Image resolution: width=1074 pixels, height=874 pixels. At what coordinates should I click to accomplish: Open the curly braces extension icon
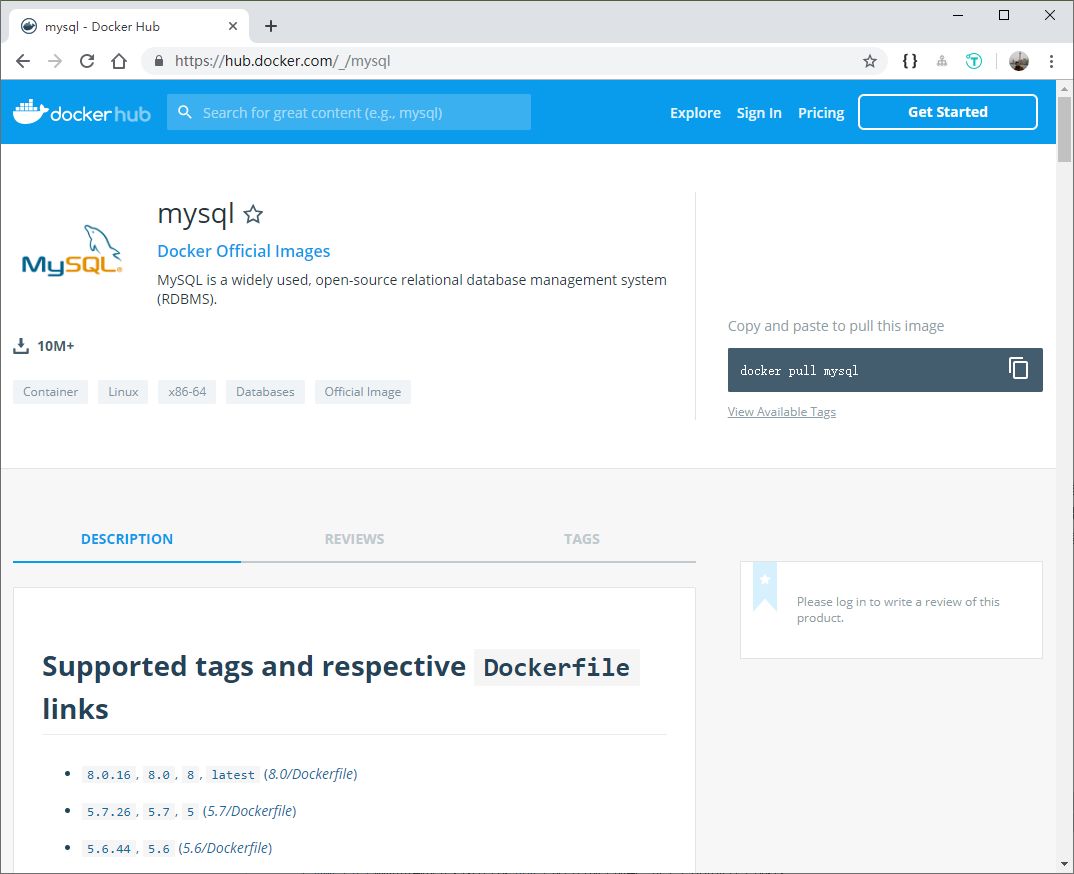coord(910,61)
